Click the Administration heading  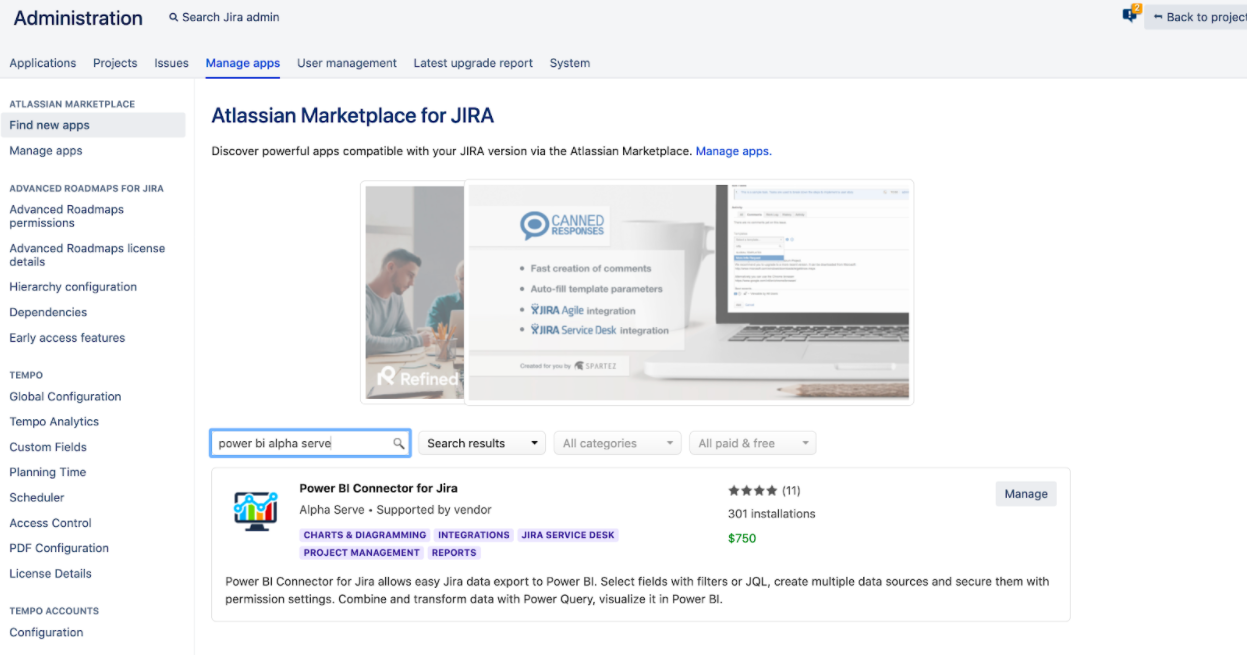tap(78, 18)
